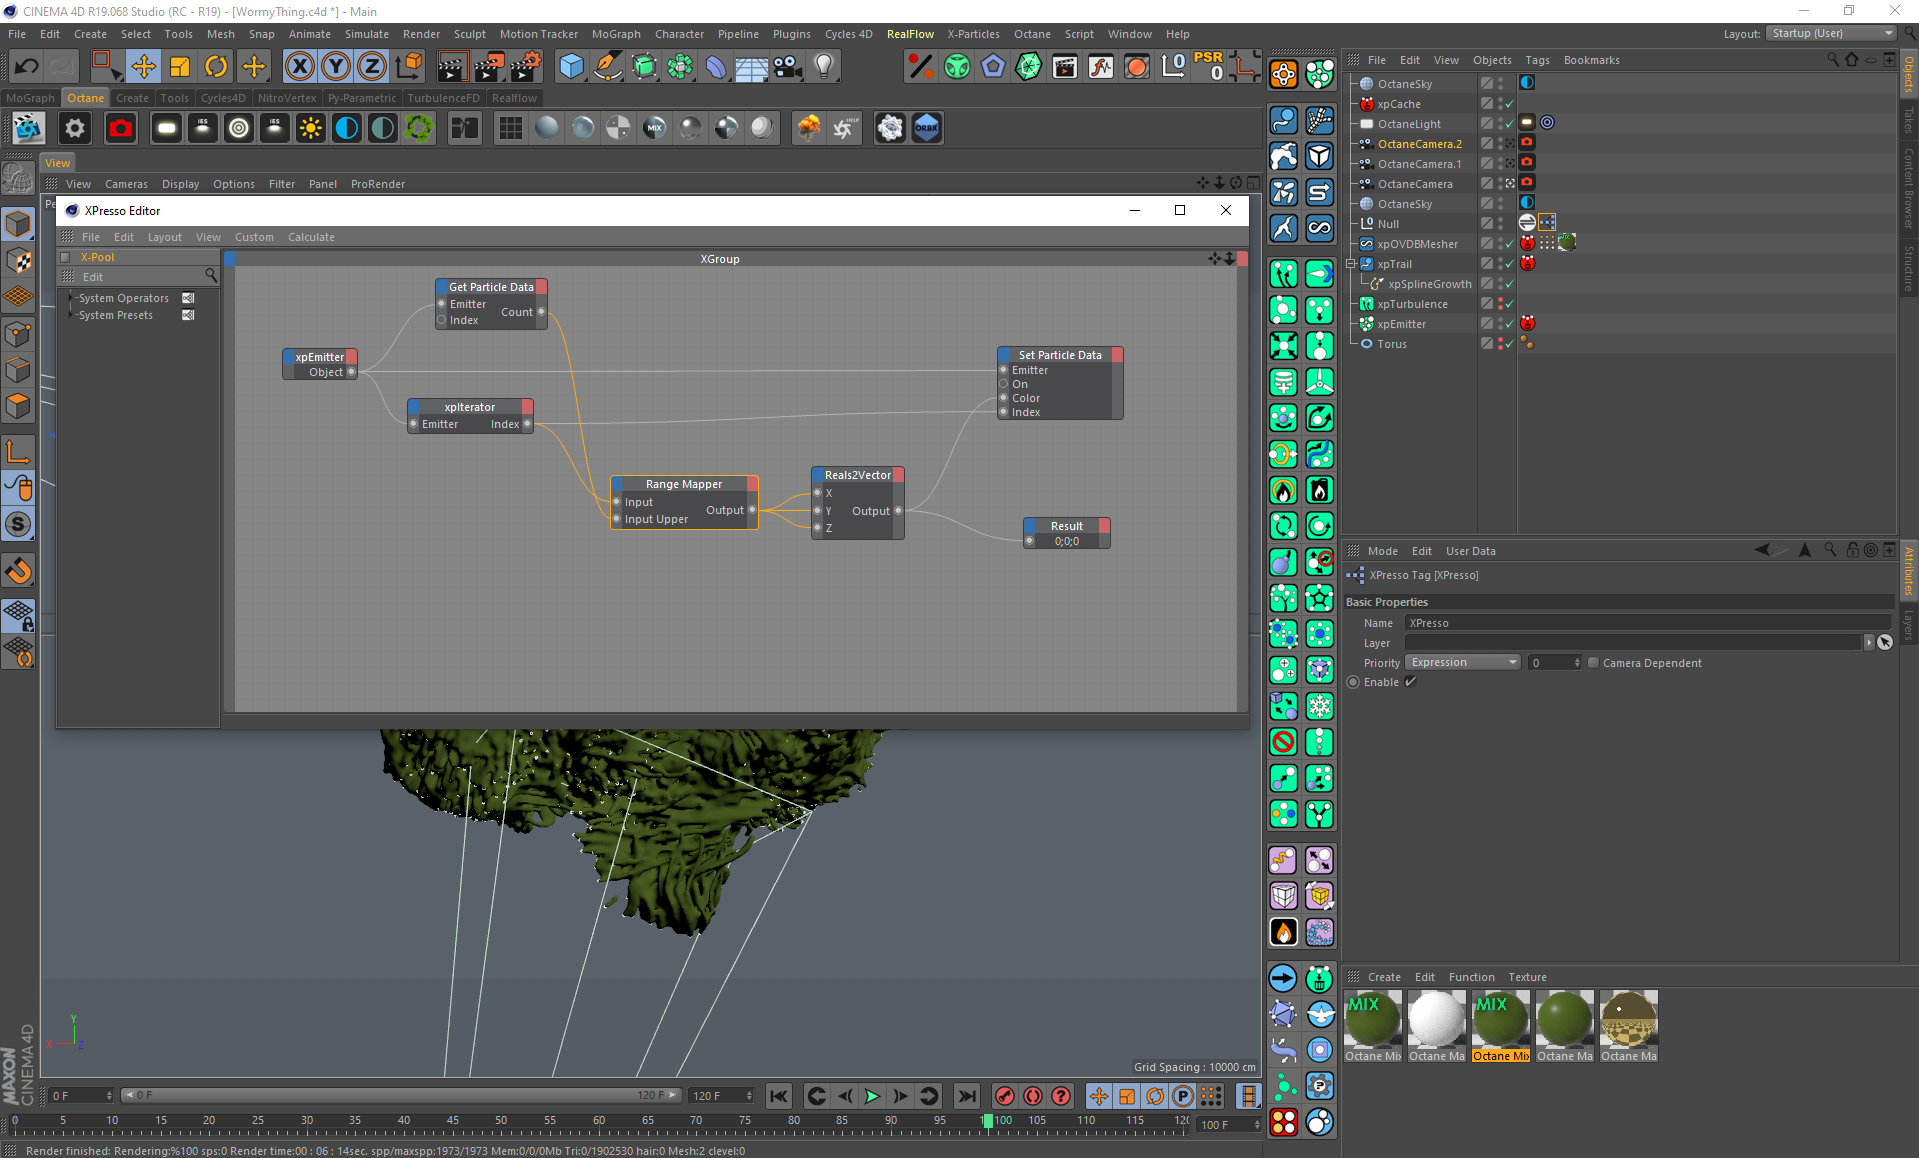
Task: Open Material Manager Create menu
Action: pyautogui.click(x=1384, y=977)
